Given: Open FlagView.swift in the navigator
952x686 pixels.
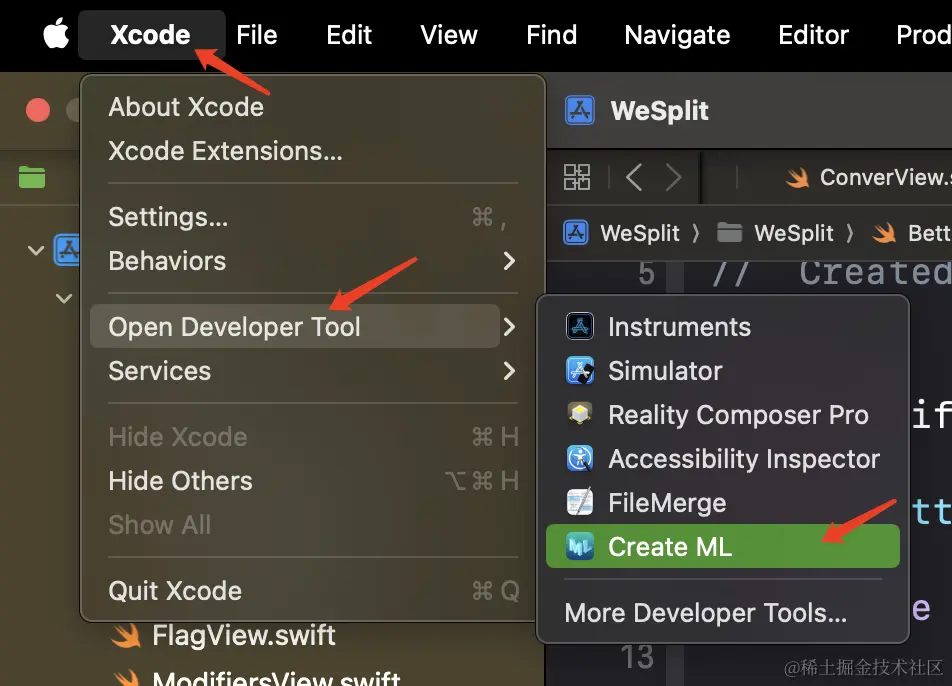Looking at the screenshot, I should pos(243,636).
